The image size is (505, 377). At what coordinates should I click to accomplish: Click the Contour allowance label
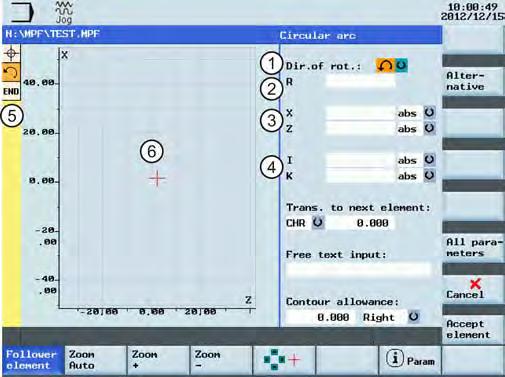coord(342,302)
